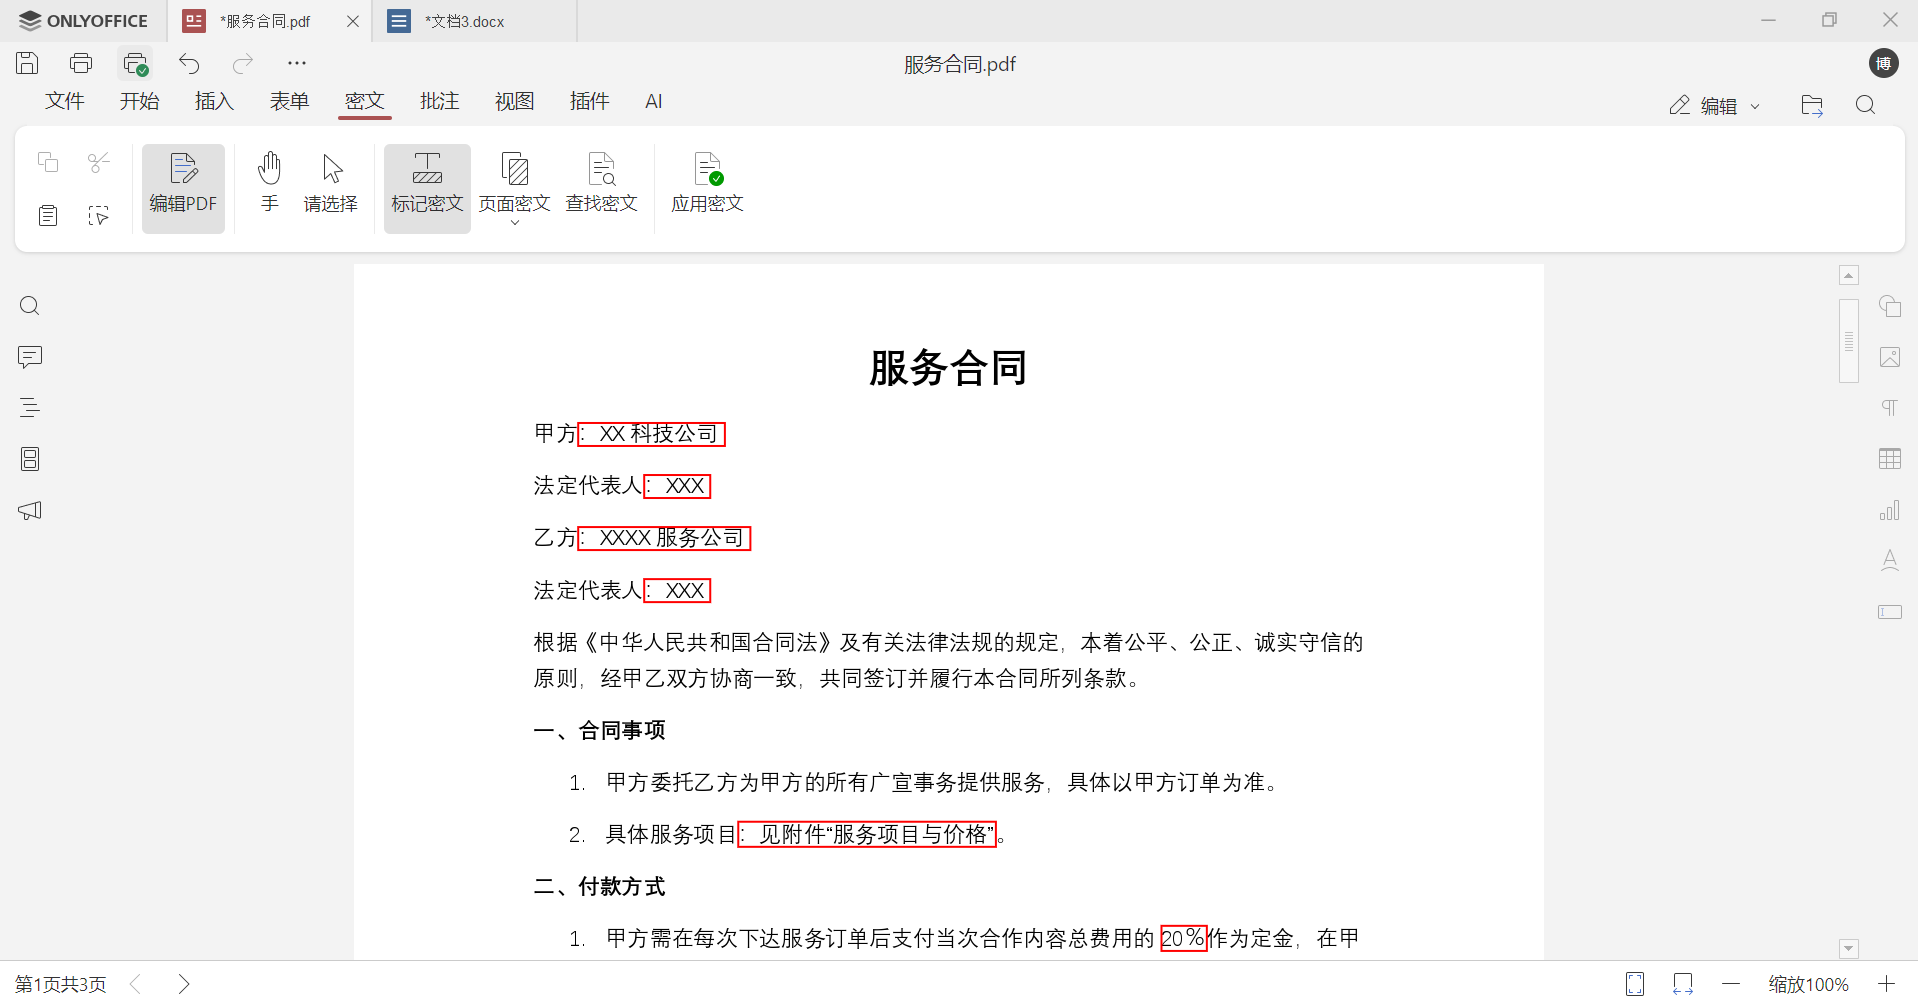Open the comments panel in left sidebar
Viewport: 1918px width, 1006px height.
tap(29, 357)
